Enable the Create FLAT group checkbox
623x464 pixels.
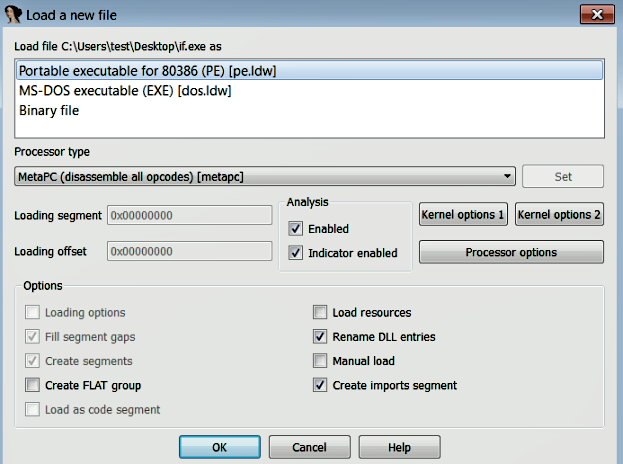(33, 385)
